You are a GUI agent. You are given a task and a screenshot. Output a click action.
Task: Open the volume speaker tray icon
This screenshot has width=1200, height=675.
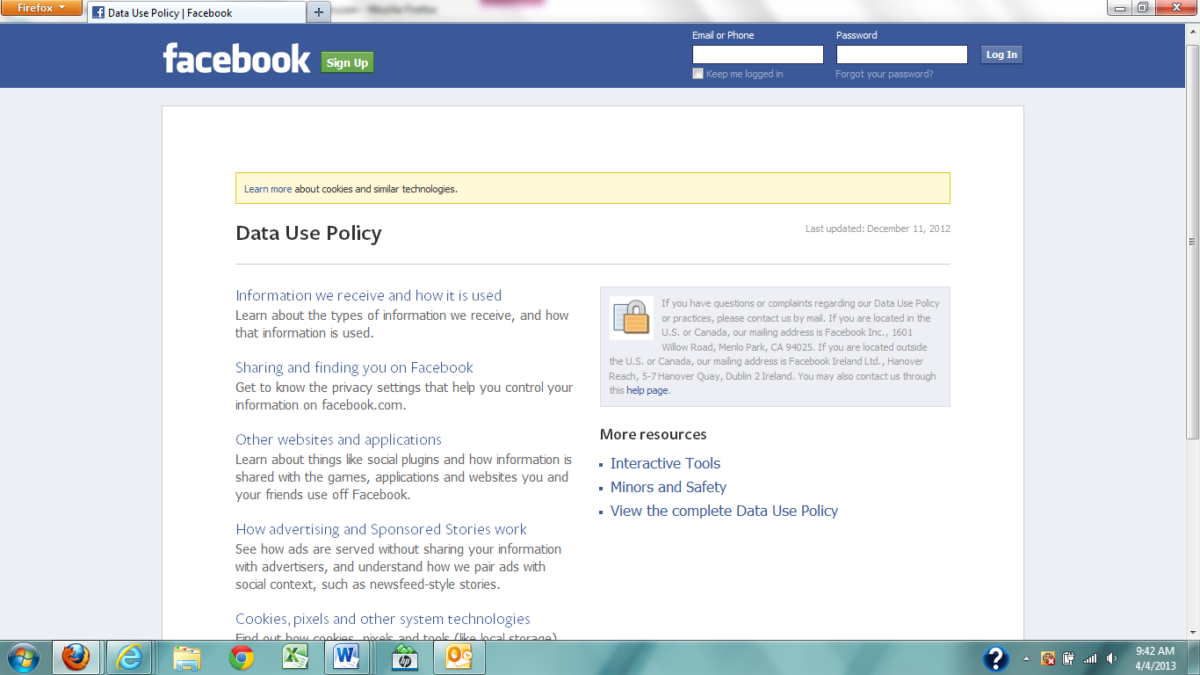point(1112,658)
